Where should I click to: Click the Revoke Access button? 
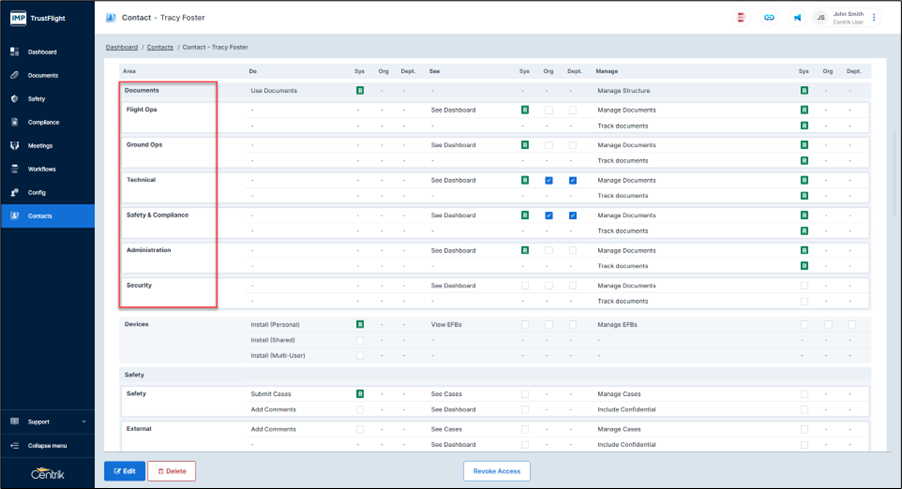pyautogui.click(x=496, y=471)
